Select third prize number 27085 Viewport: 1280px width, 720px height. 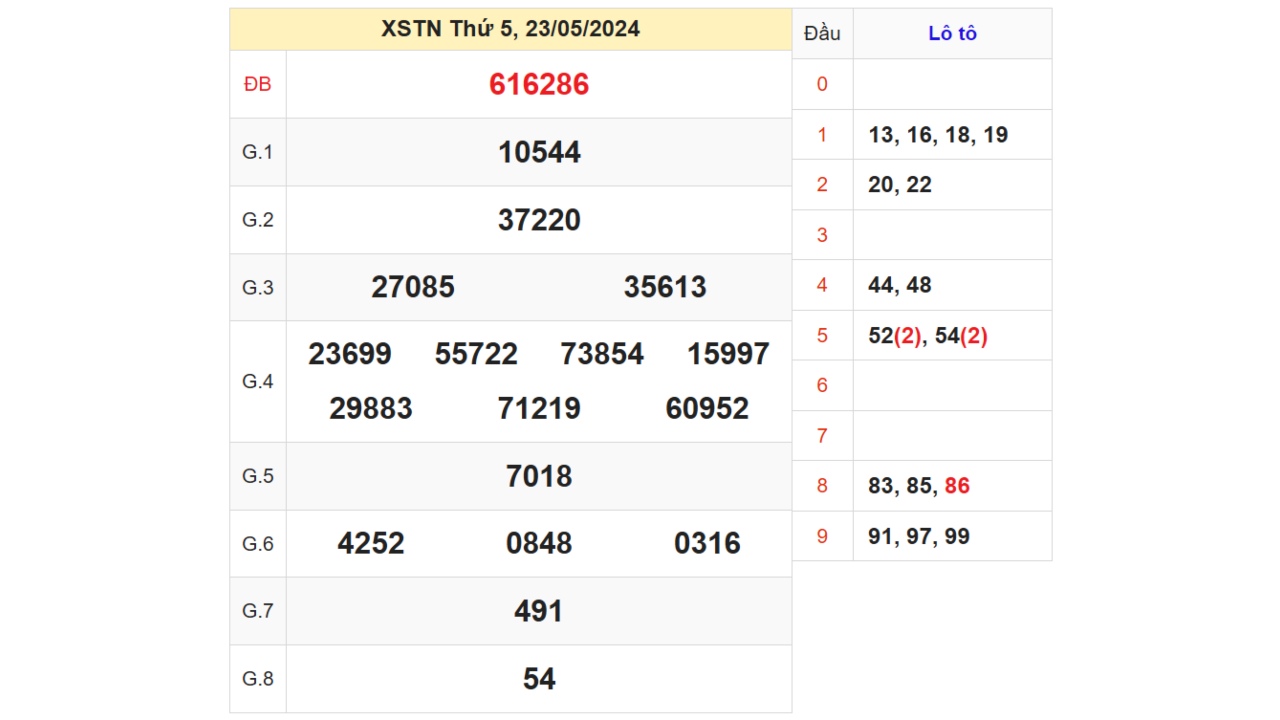413,287
